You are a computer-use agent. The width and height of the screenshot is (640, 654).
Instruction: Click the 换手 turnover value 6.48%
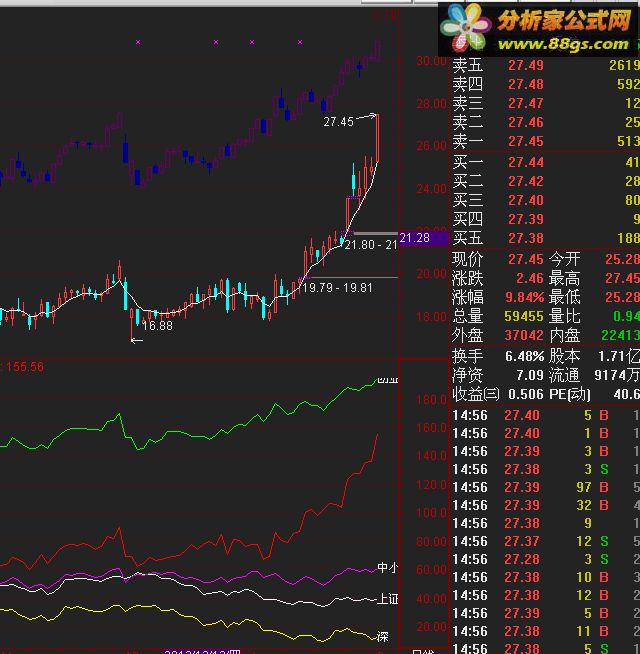click(524, 356)
